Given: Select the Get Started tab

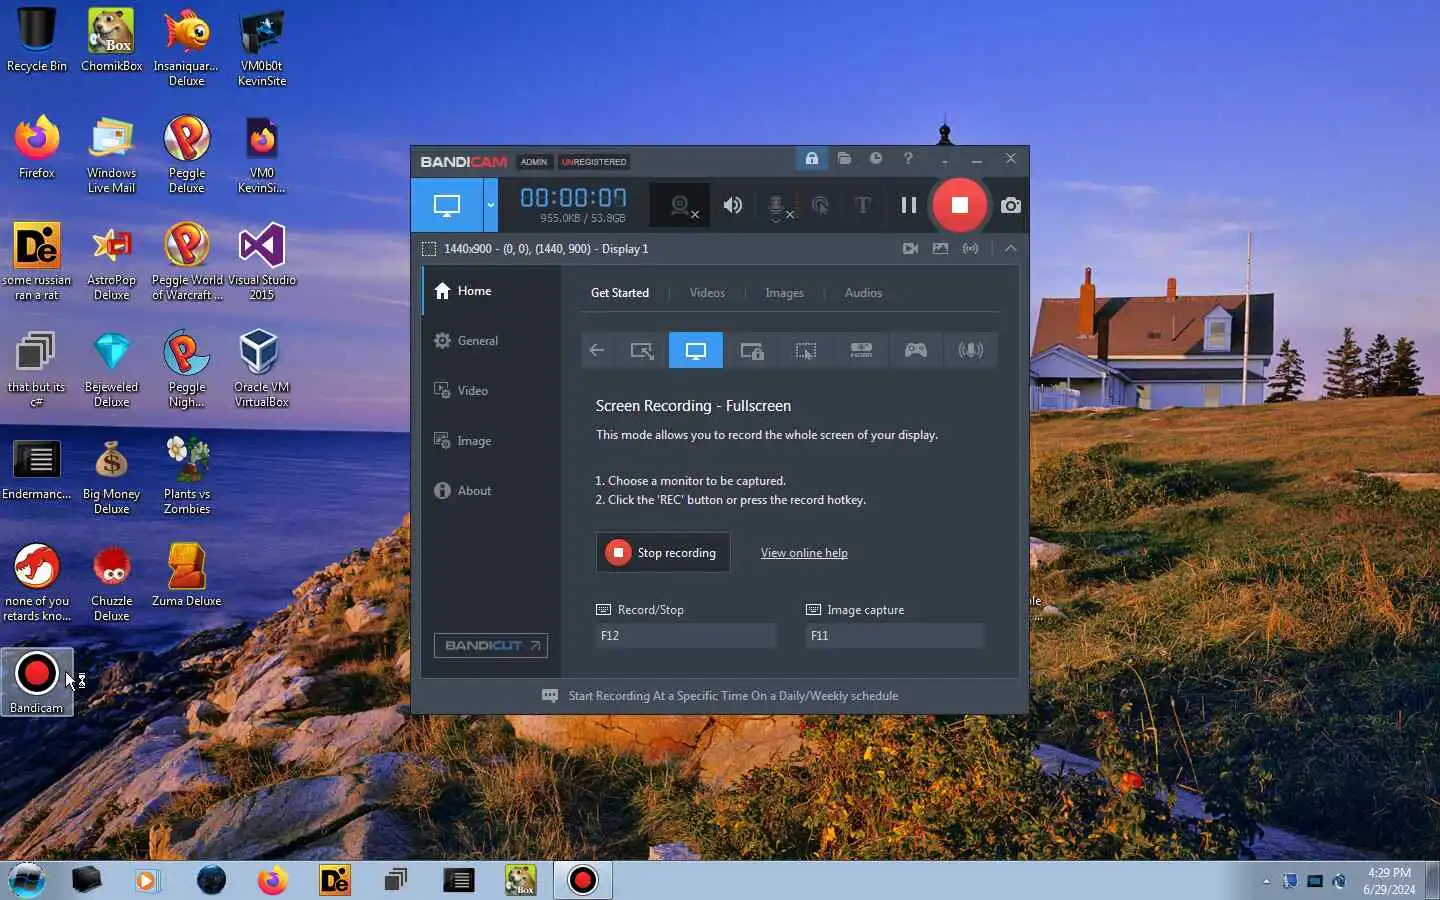Looking at the screenshot, I should point(620,293).
